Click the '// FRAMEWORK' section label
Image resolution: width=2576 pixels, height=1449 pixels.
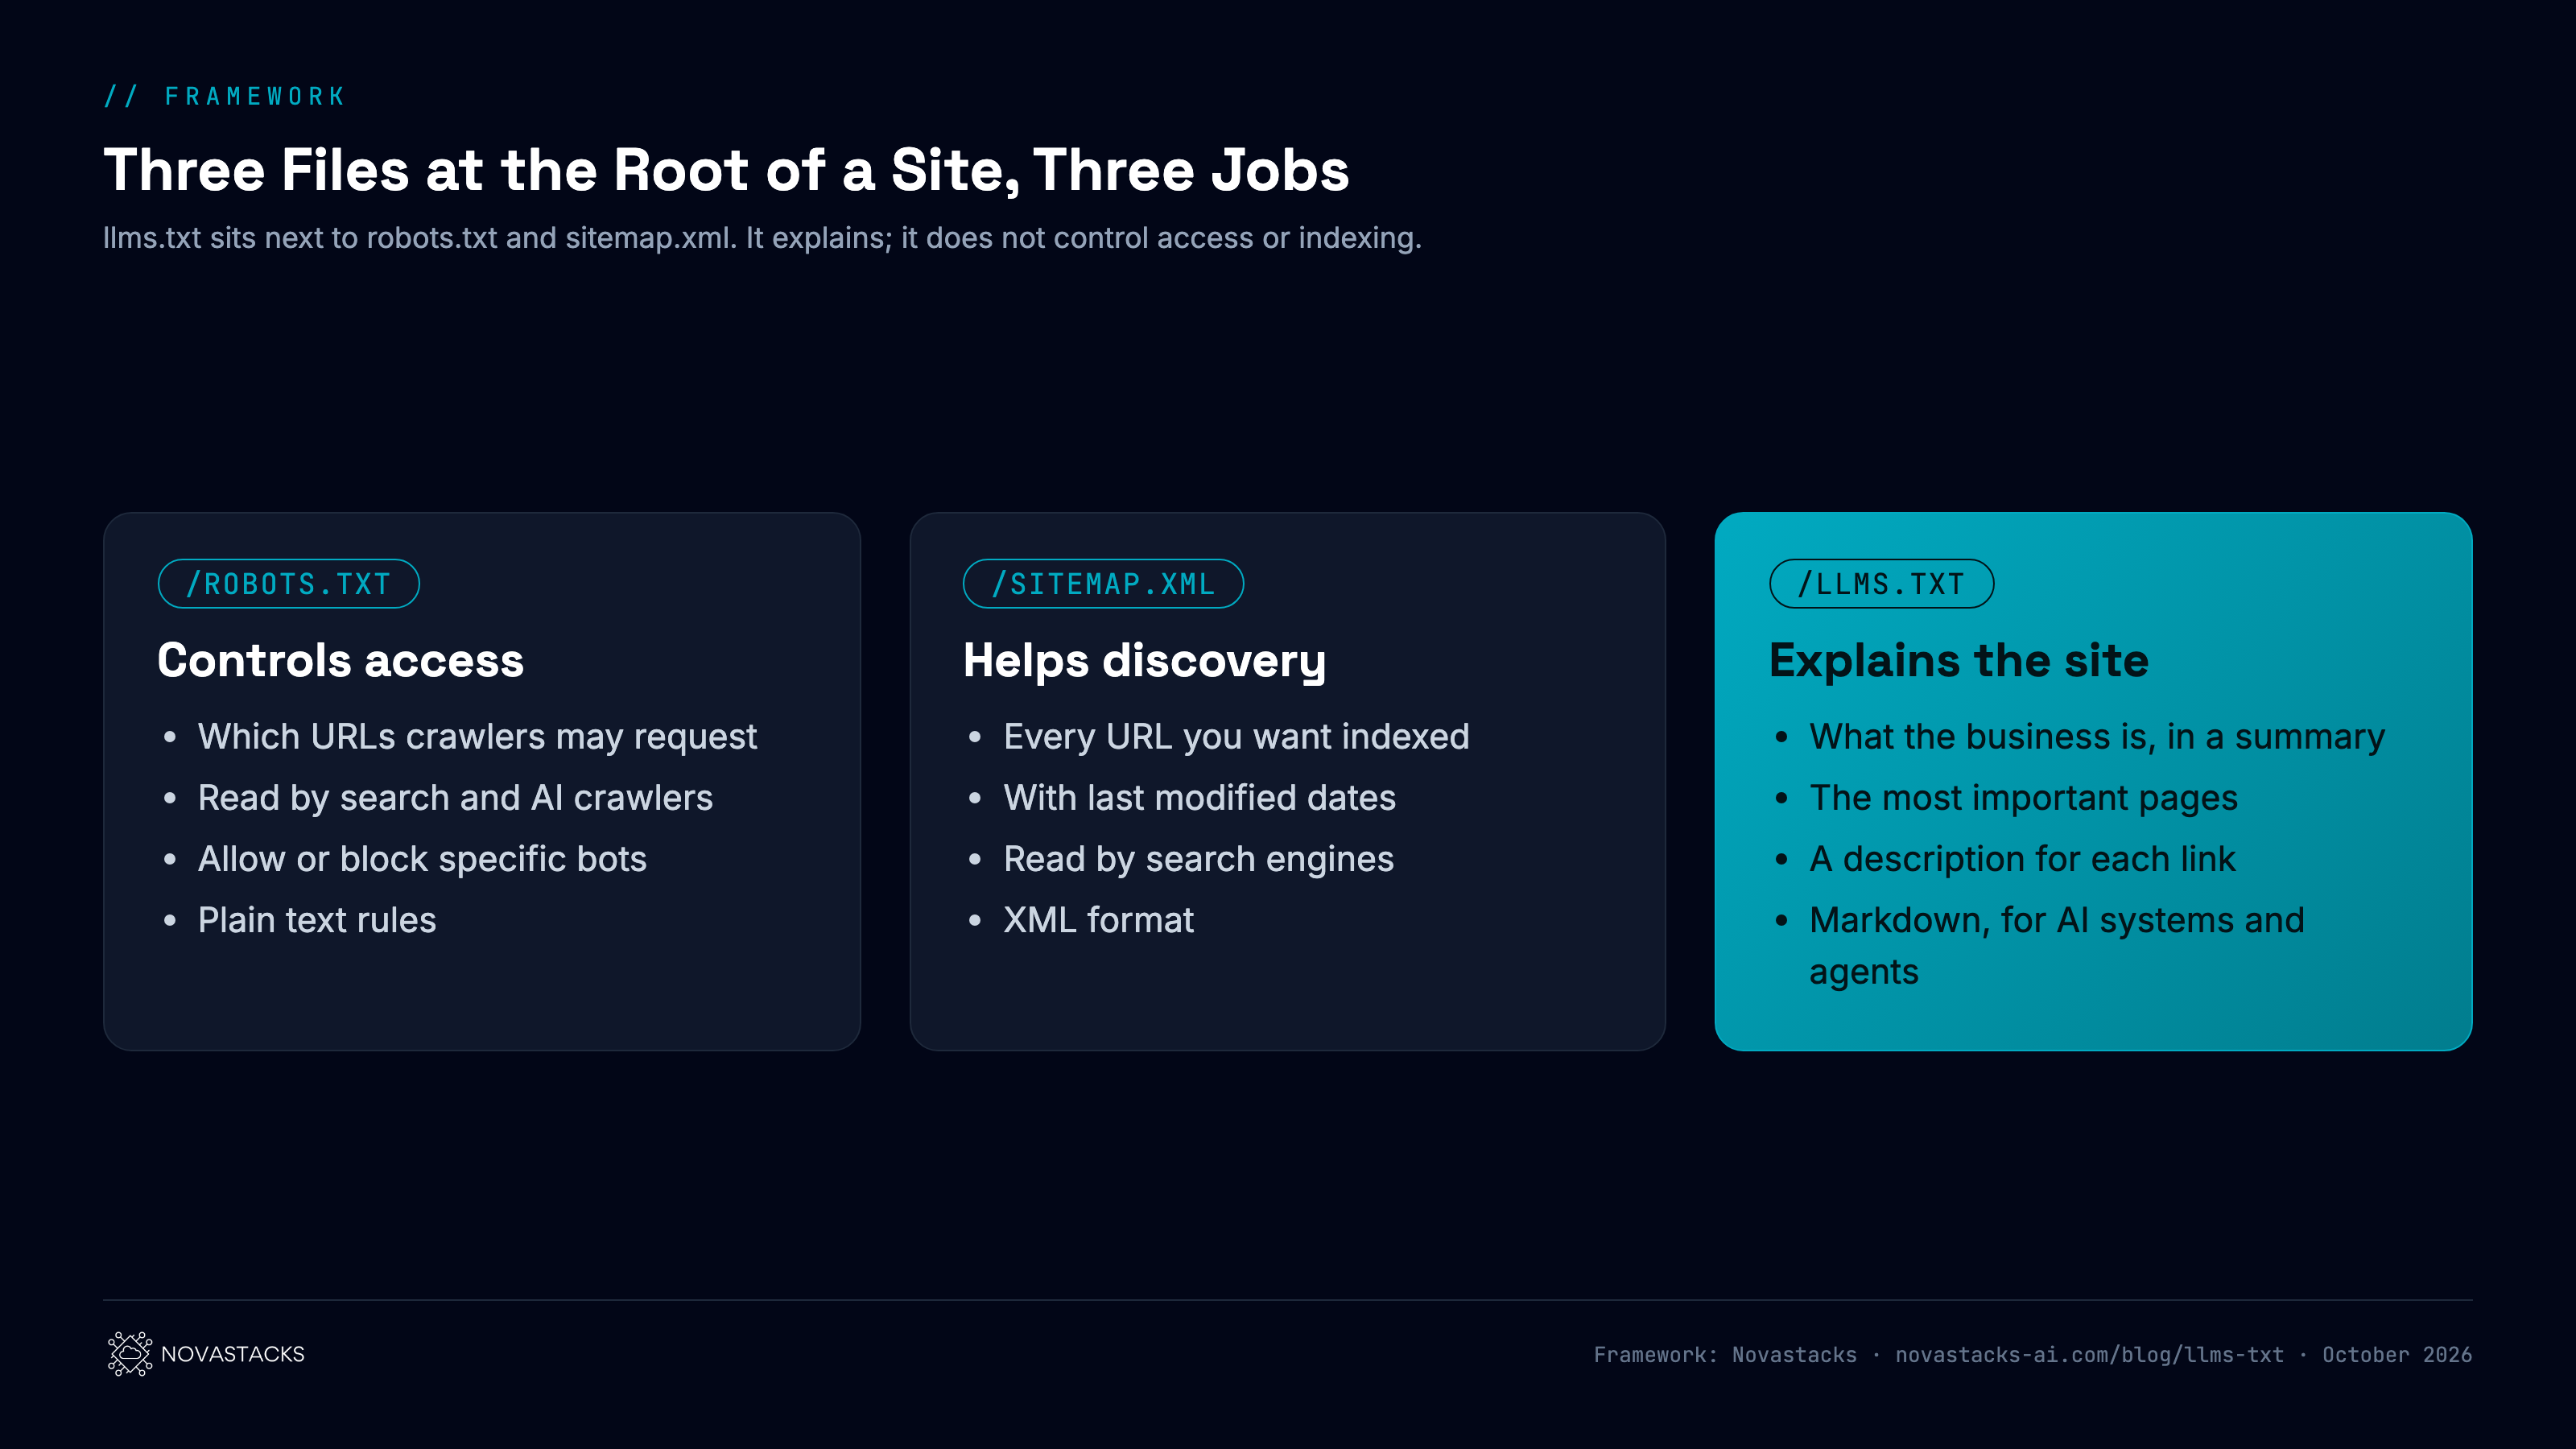pos(225,96)
